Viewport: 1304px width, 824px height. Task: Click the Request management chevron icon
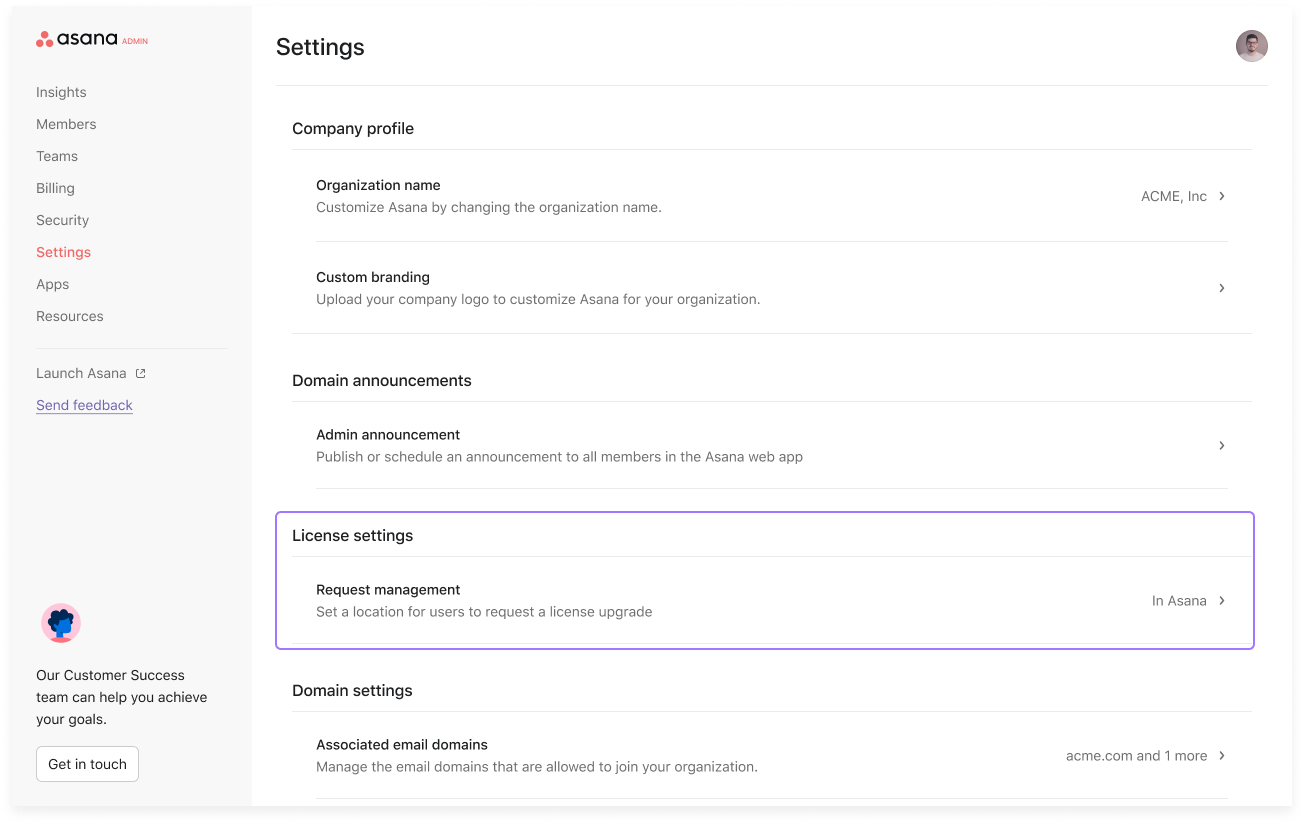1221,600
